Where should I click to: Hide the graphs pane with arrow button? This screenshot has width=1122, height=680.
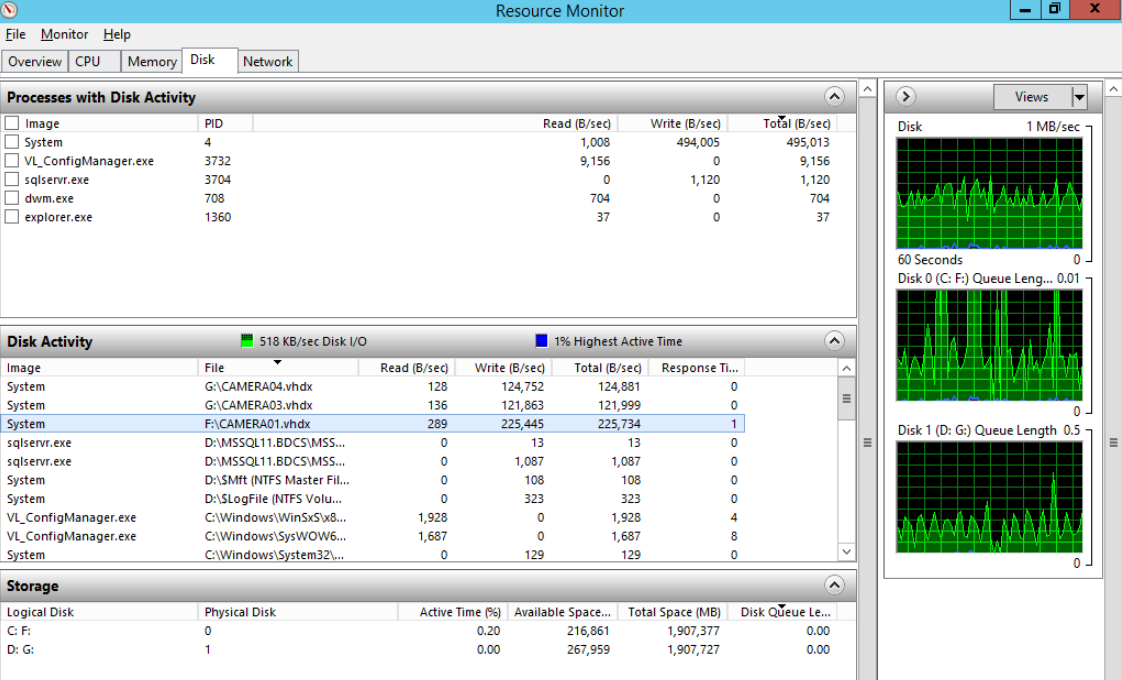tap(905, 97)
